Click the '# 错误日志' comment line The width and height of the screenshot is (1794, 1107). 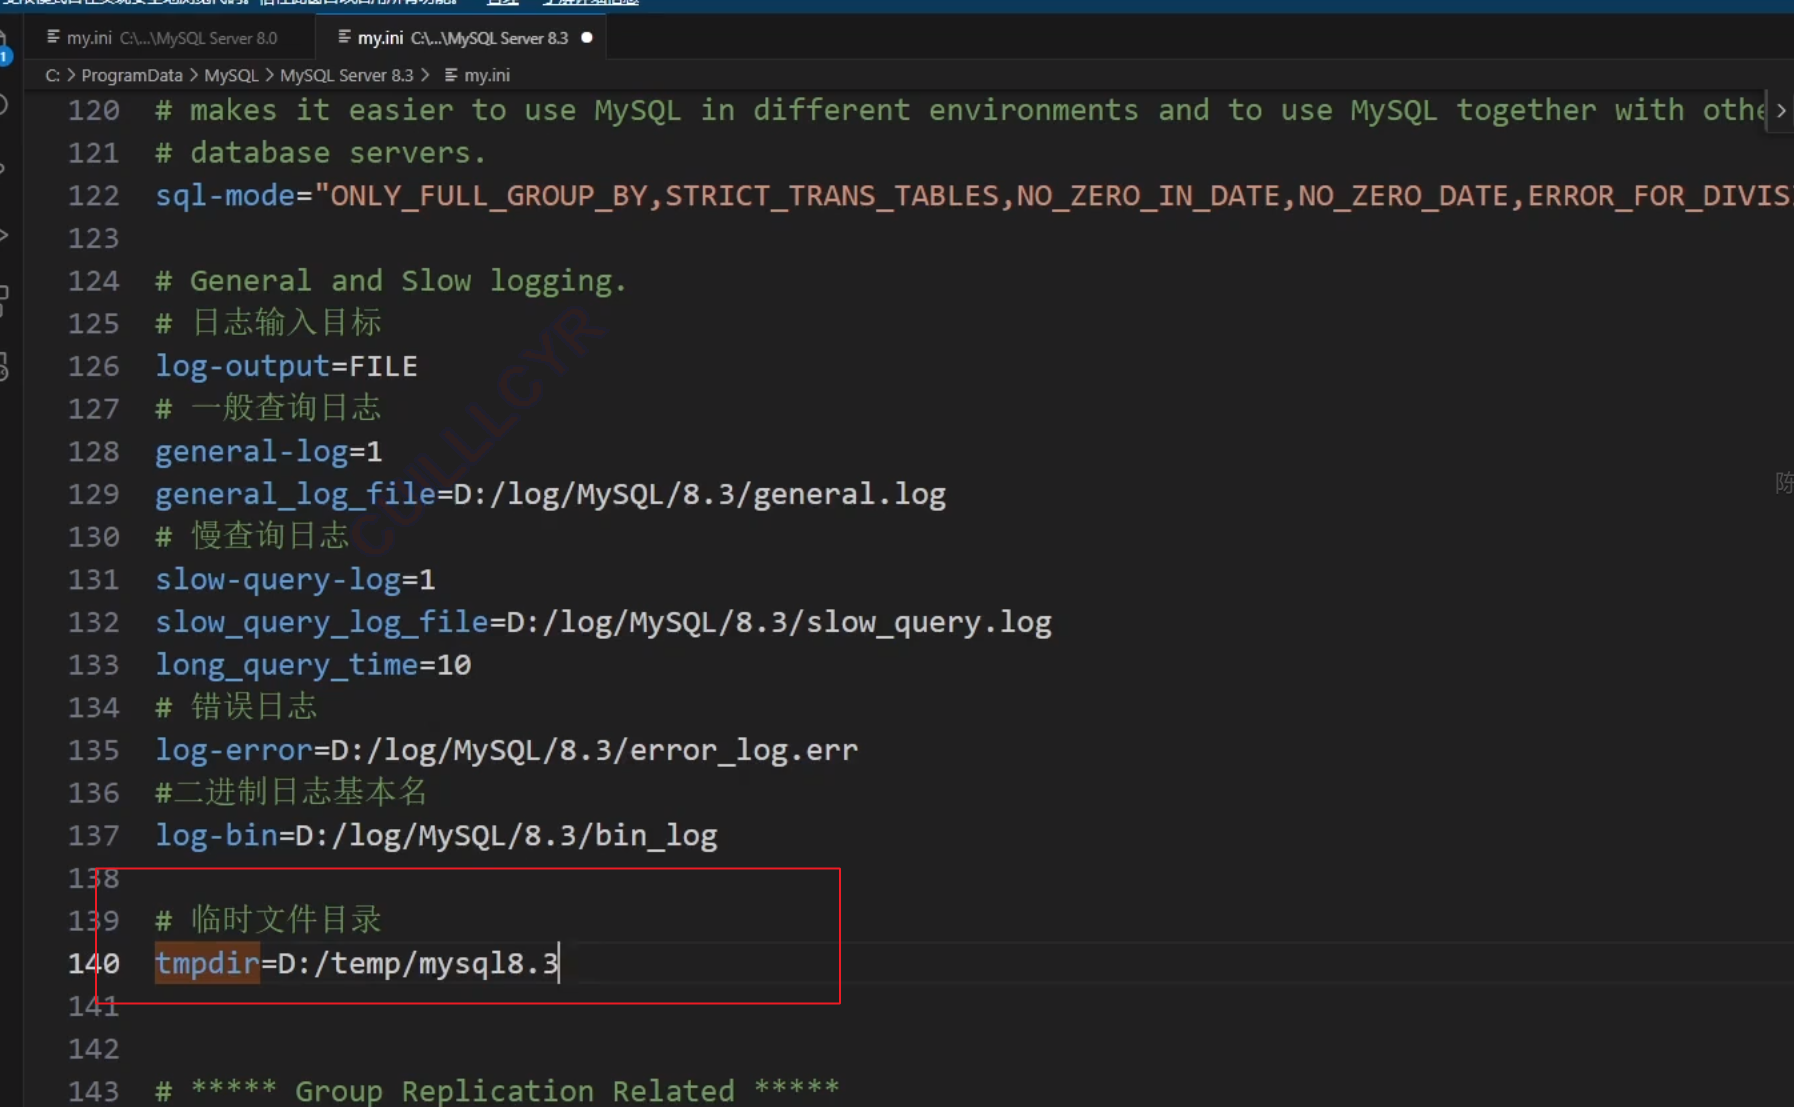236,707
